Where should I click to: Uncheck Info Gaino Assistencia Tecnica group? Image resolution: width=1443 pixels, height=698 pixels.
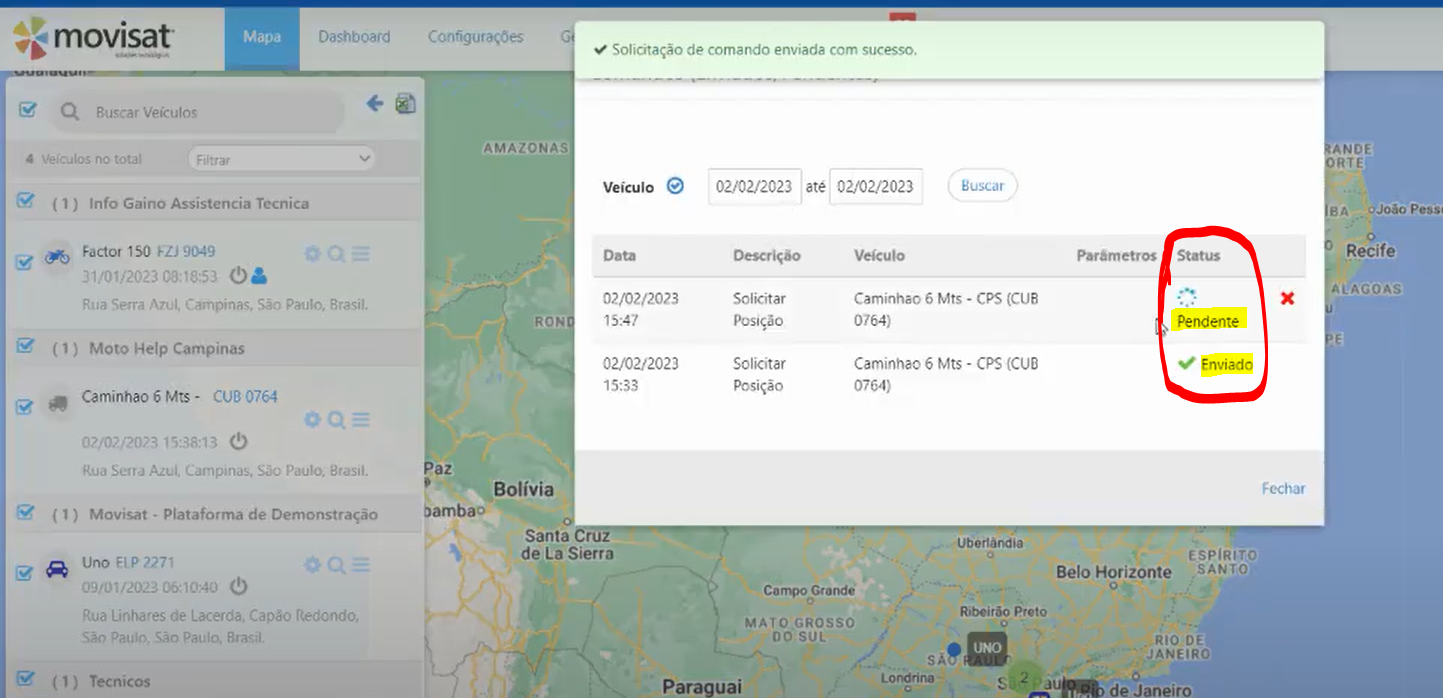(x=26, y=202)
